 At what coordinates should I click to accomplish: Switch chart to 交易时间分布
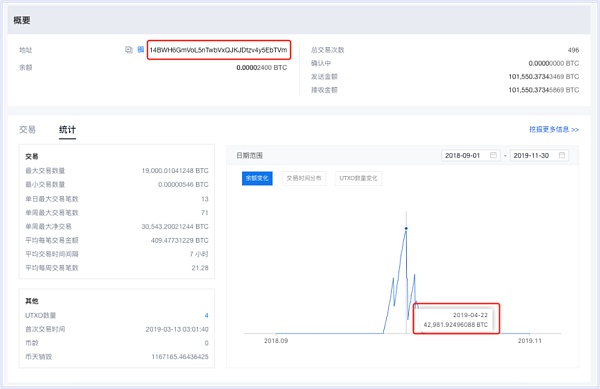tap(304, 178)
